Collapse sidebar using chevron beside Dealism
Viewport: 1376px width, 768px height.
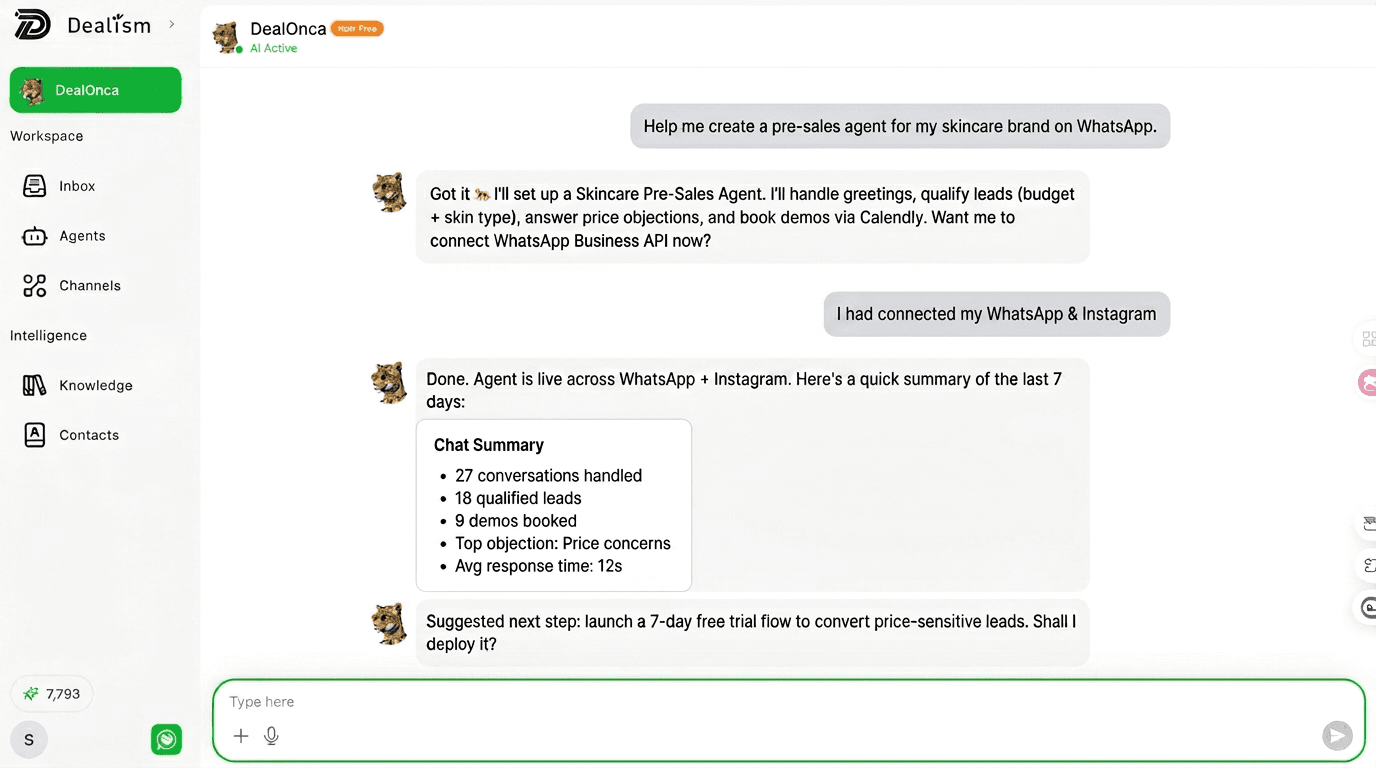click(172, 24)
